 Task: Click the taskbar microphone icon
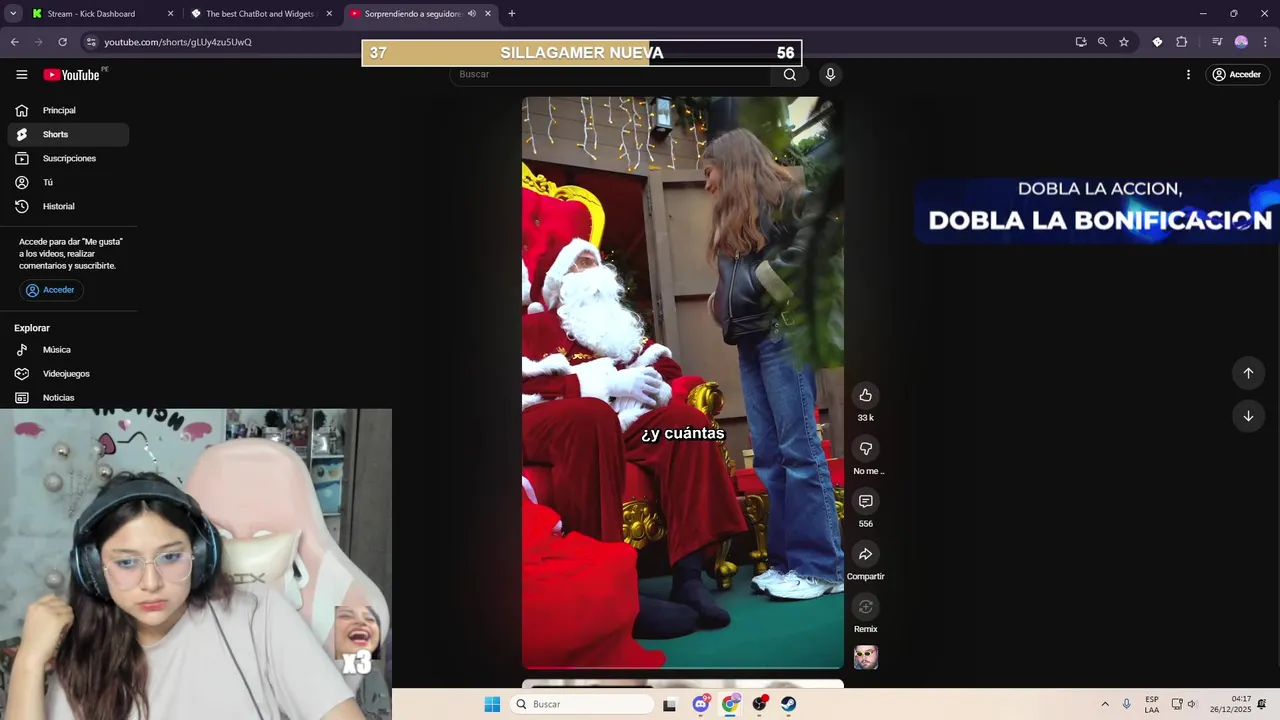pos(1127,704)
